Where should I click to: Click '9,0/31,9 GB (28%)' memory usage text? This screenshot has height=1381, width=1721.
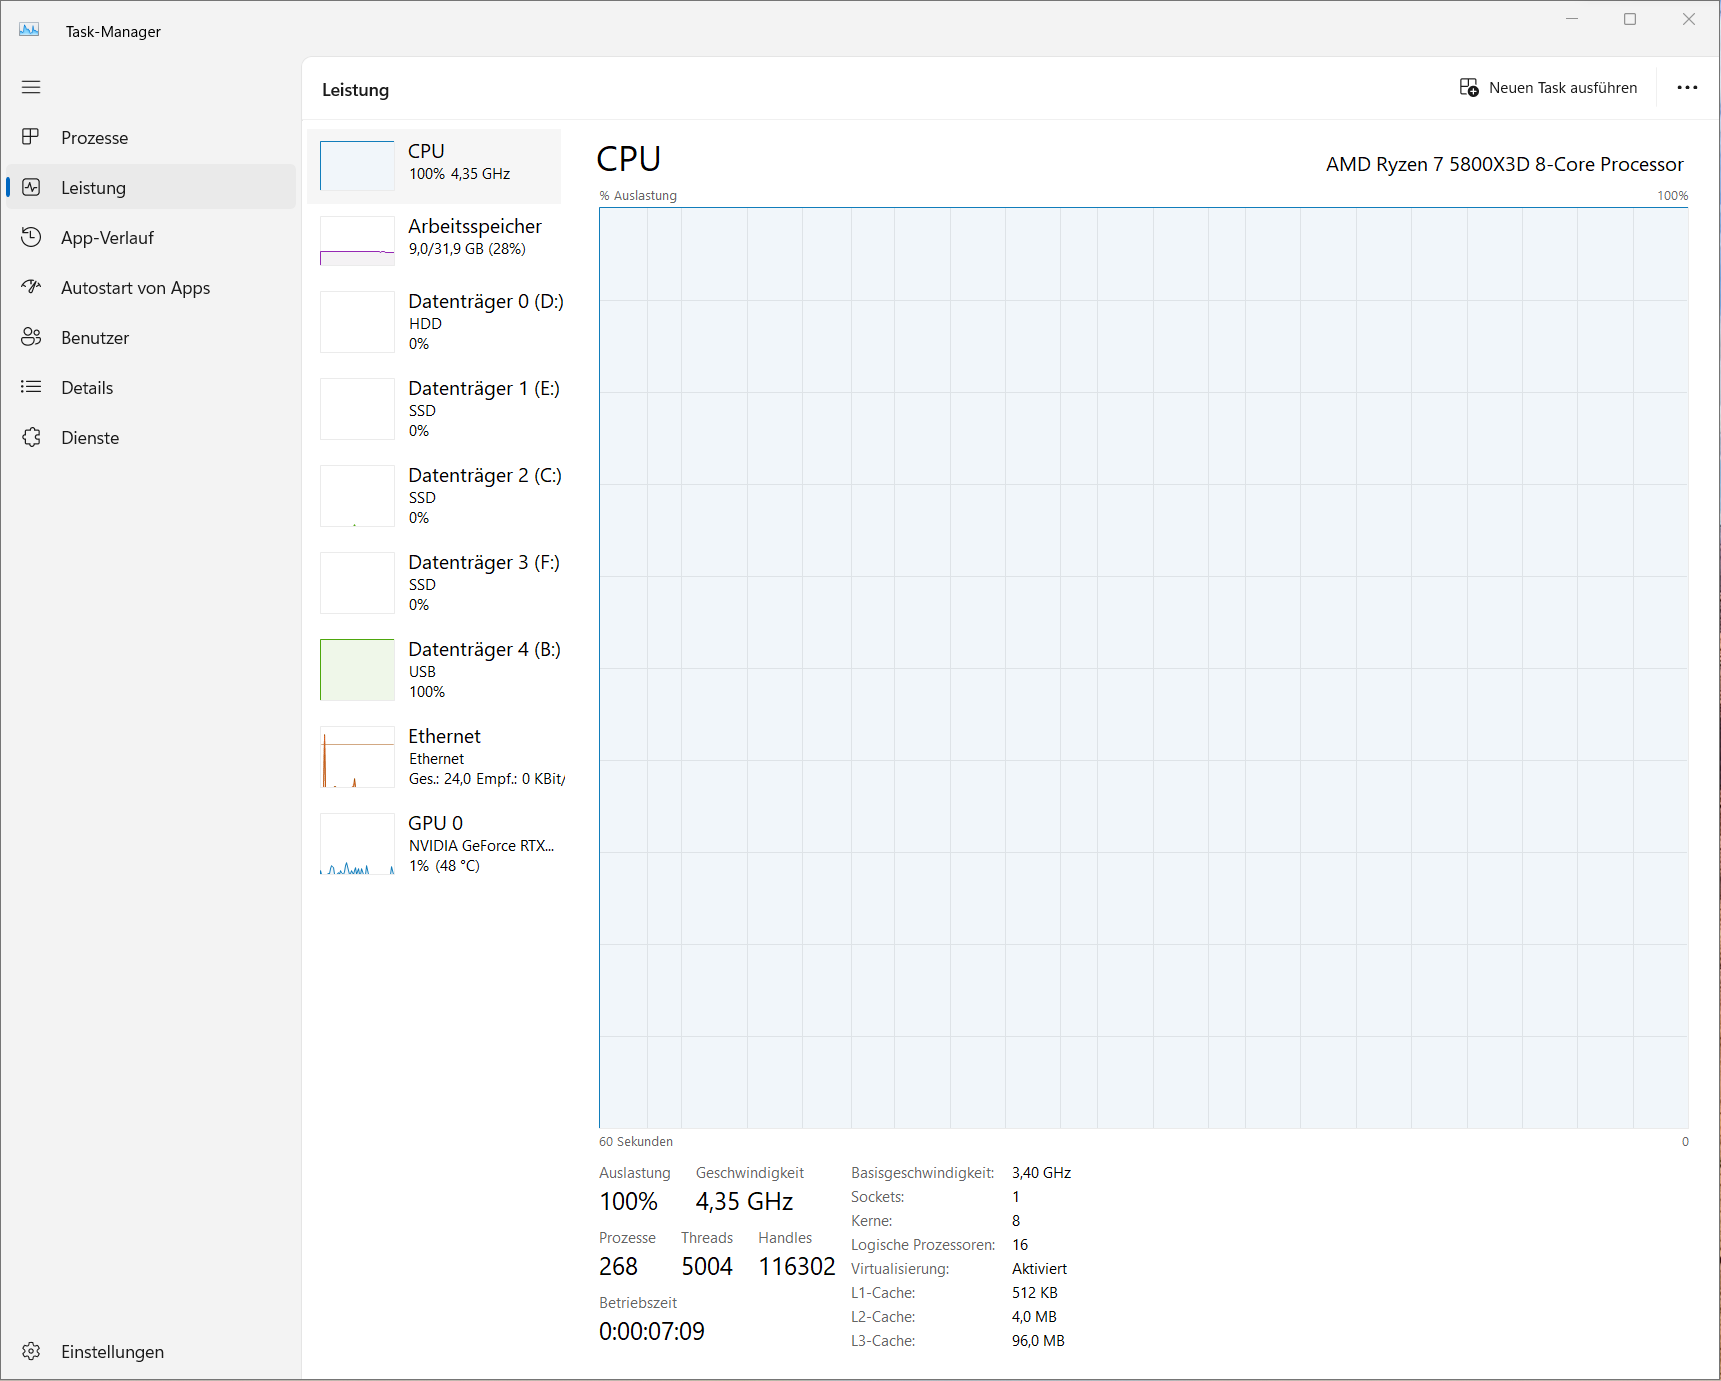click(467, 249)
